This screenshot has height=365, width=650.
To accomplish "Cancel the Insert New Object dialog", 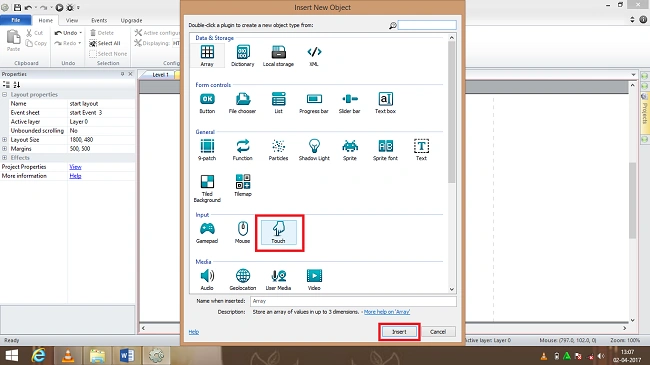I will tap(438, 332).
